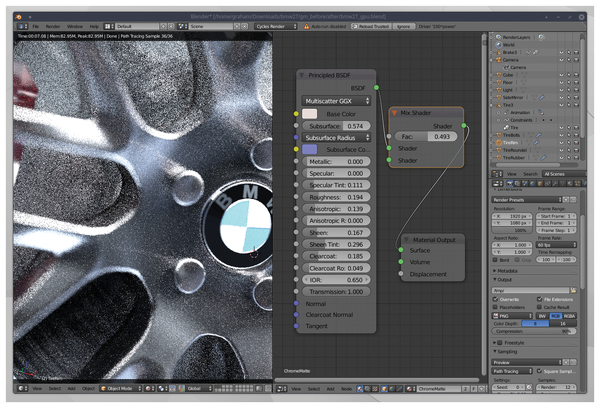Open the Cycles Render engine dropdown

pos(276,26)
